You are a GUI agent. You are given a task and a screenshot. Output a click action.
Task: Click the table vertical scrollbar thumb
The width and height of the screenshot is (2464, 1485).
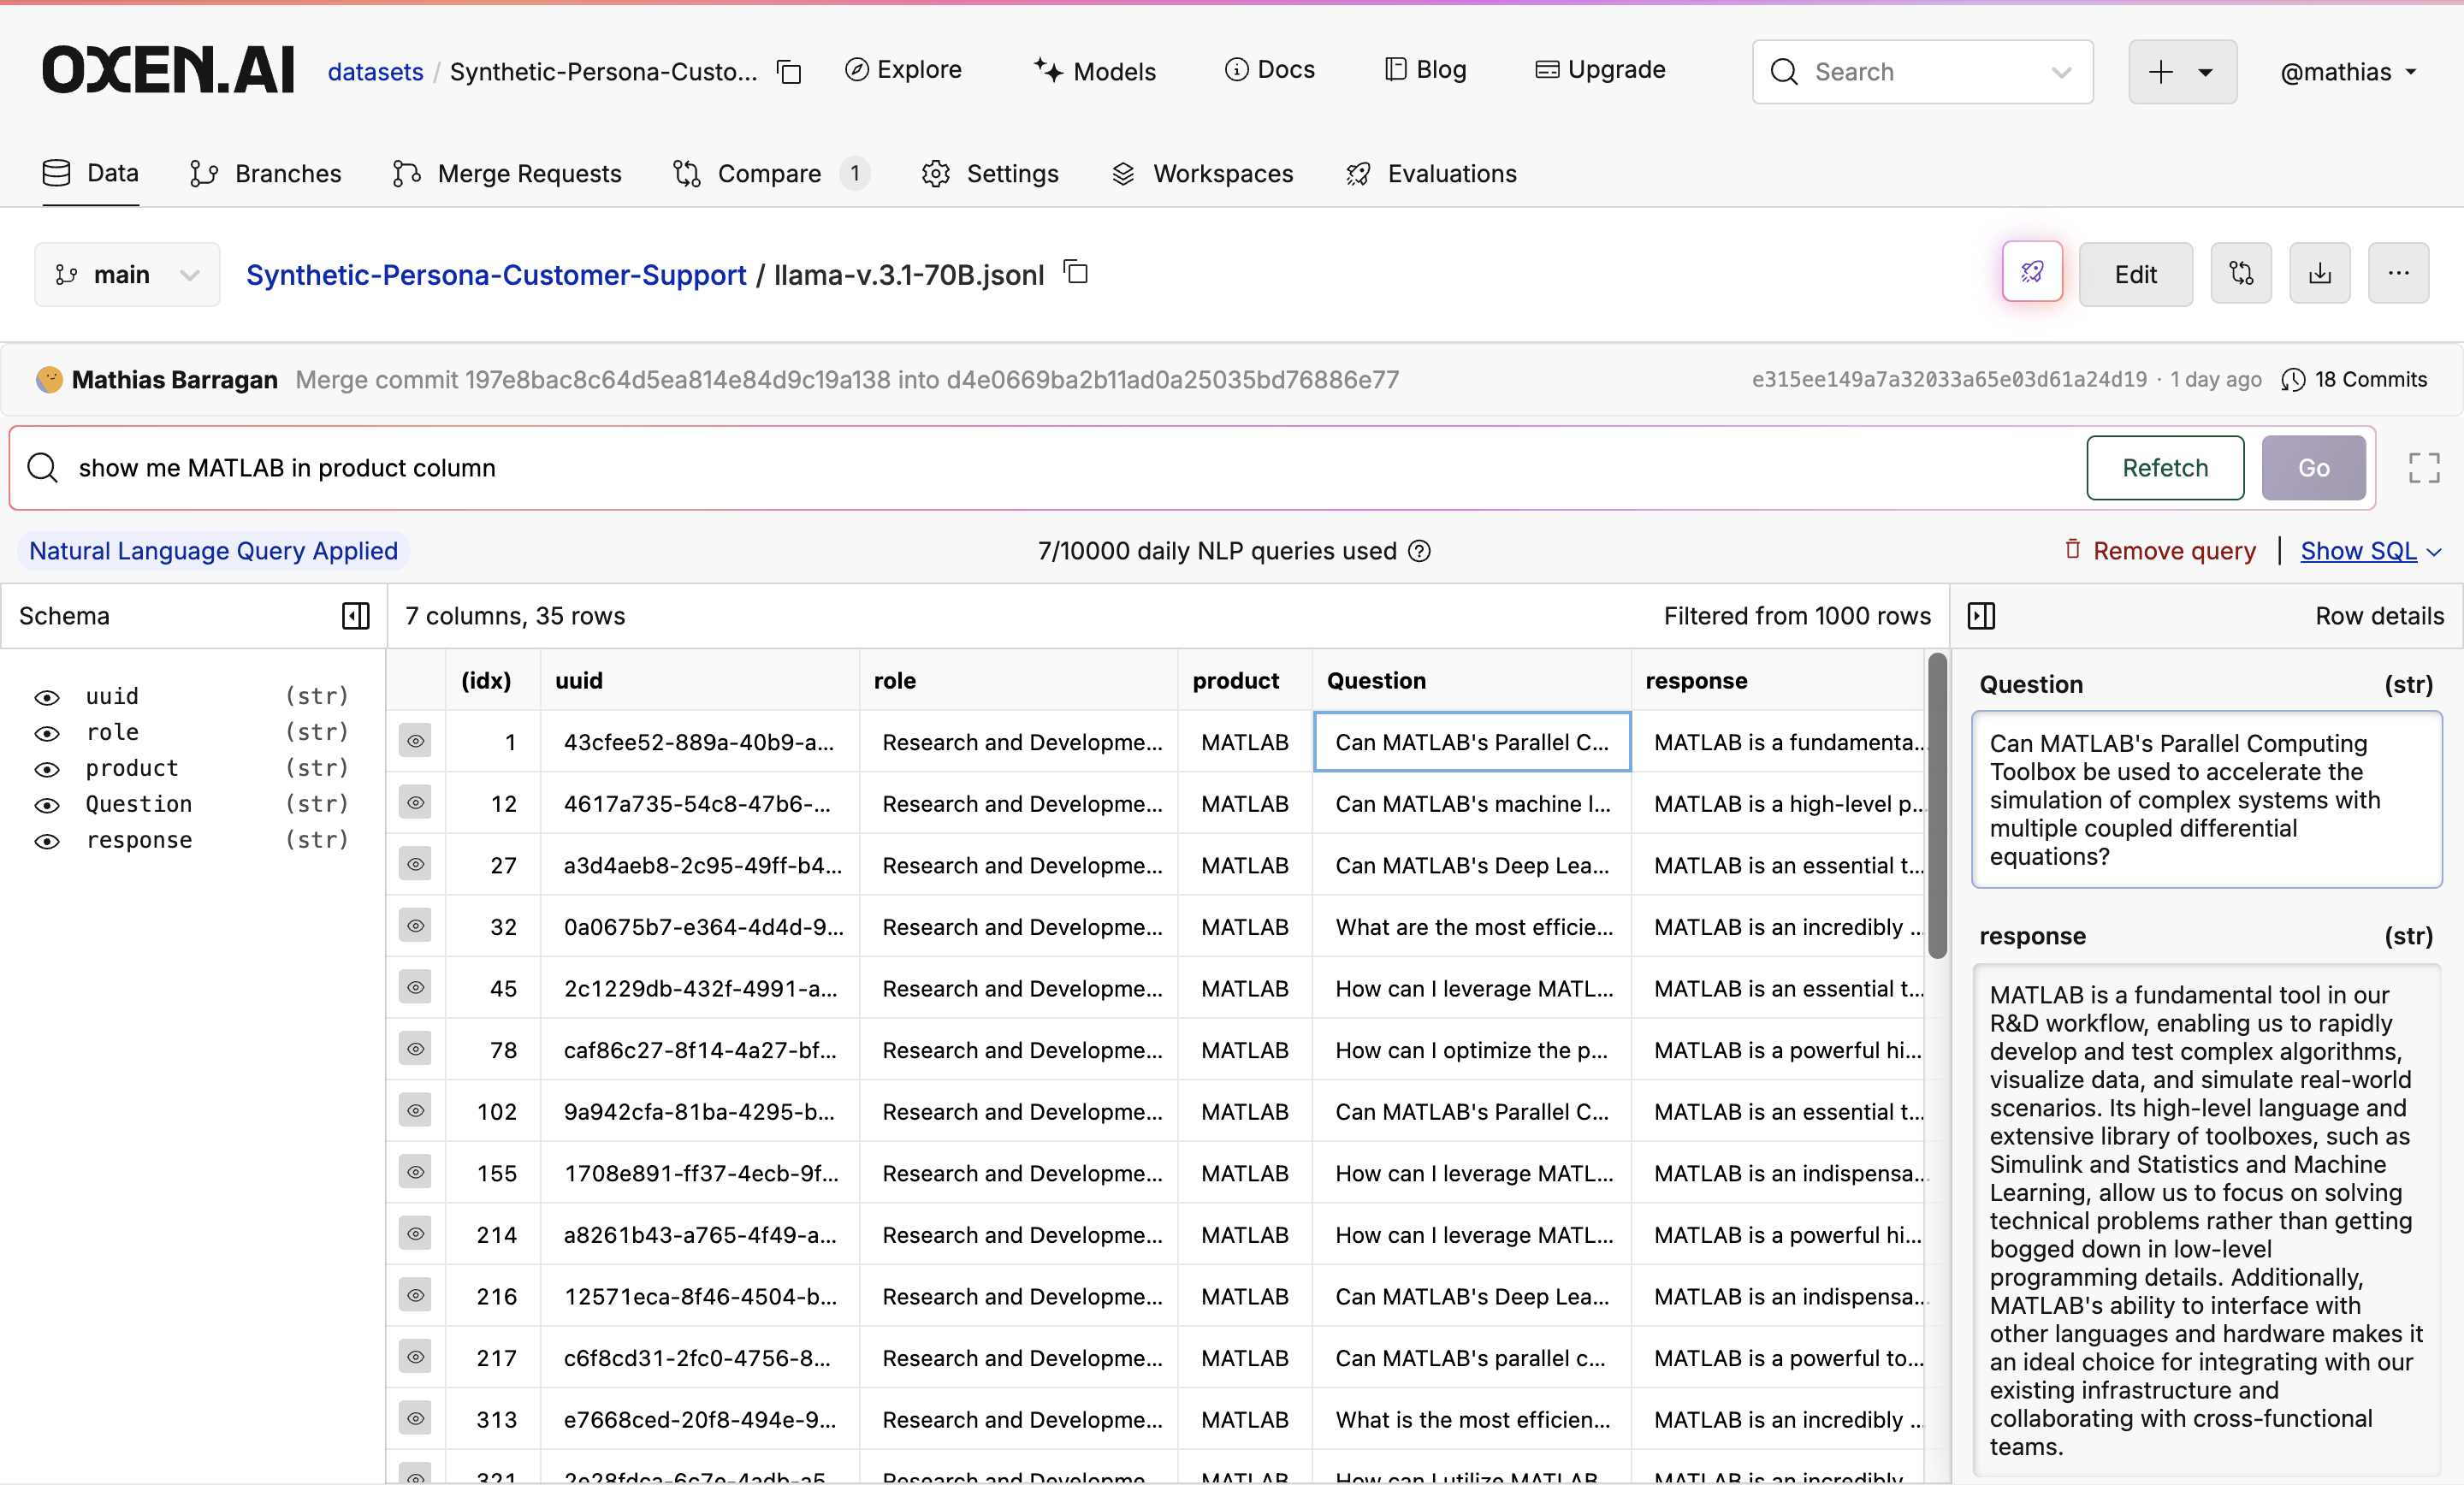1937,805
